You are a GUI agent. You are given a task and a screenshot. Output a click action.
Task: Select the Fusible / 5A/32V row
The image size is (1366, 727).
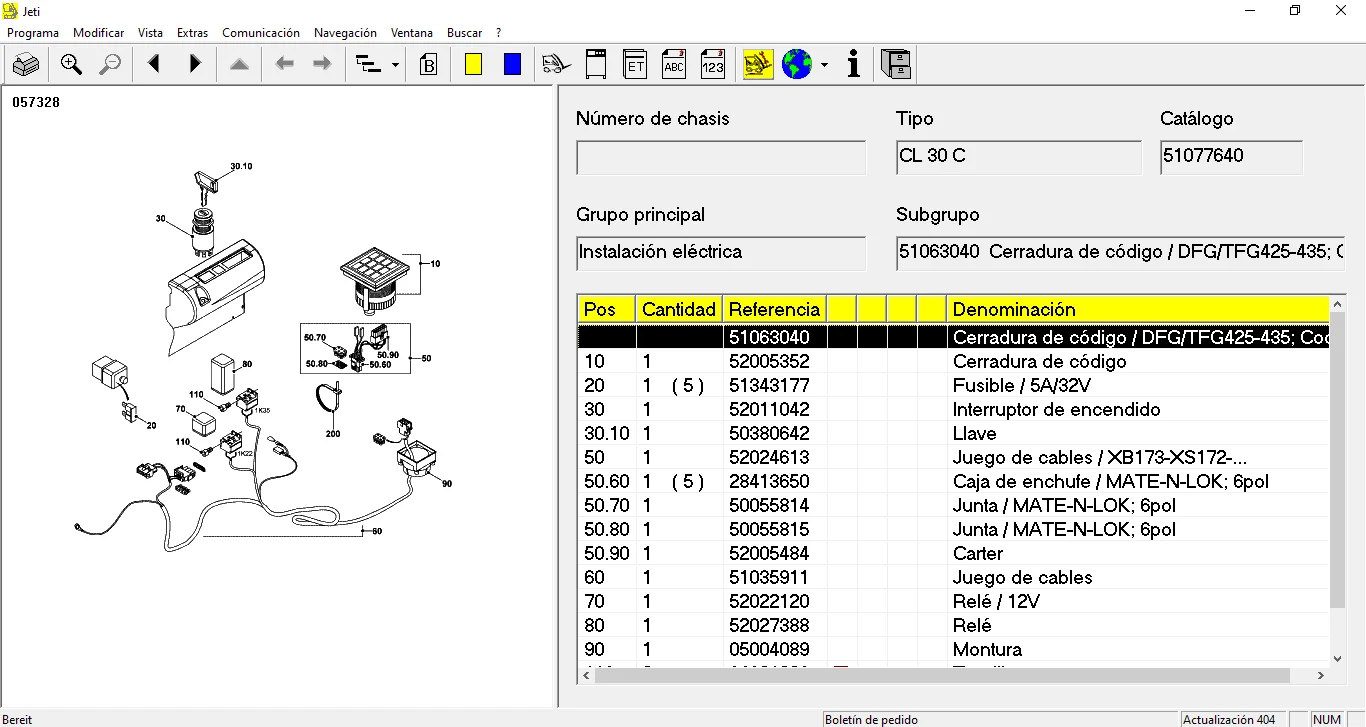tap(954, 385)
